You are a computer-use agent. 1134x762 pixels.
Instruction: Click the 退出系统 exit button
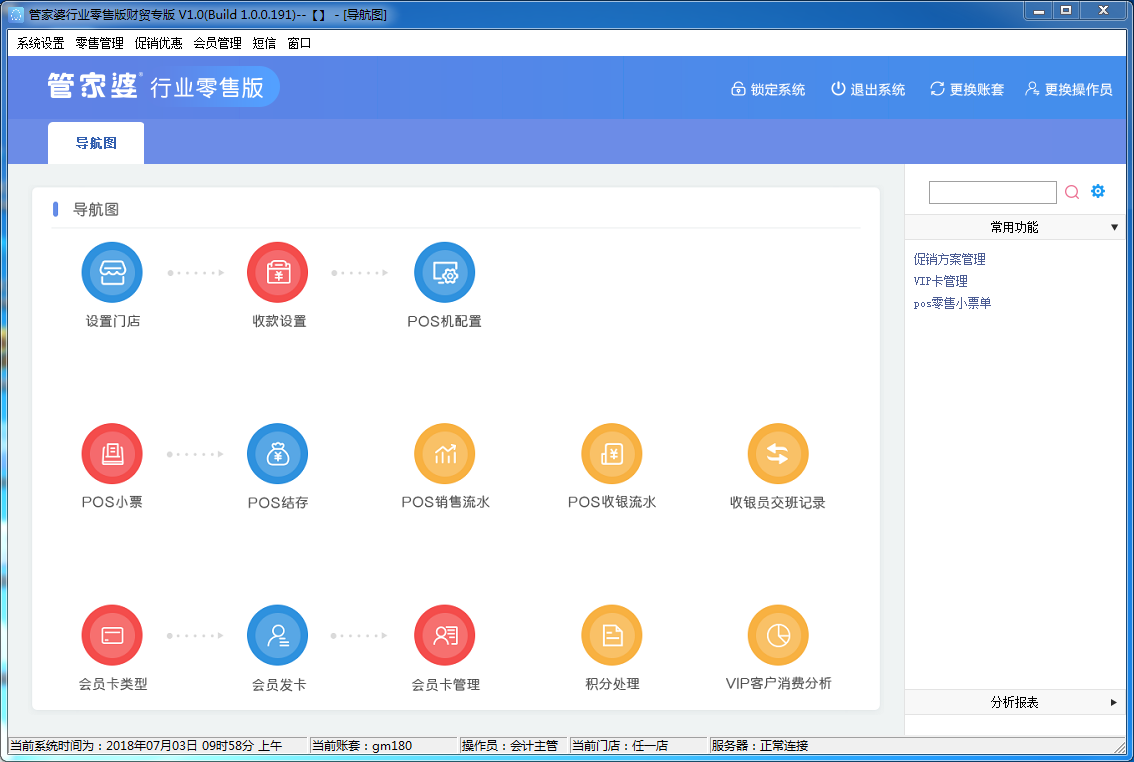867,89
